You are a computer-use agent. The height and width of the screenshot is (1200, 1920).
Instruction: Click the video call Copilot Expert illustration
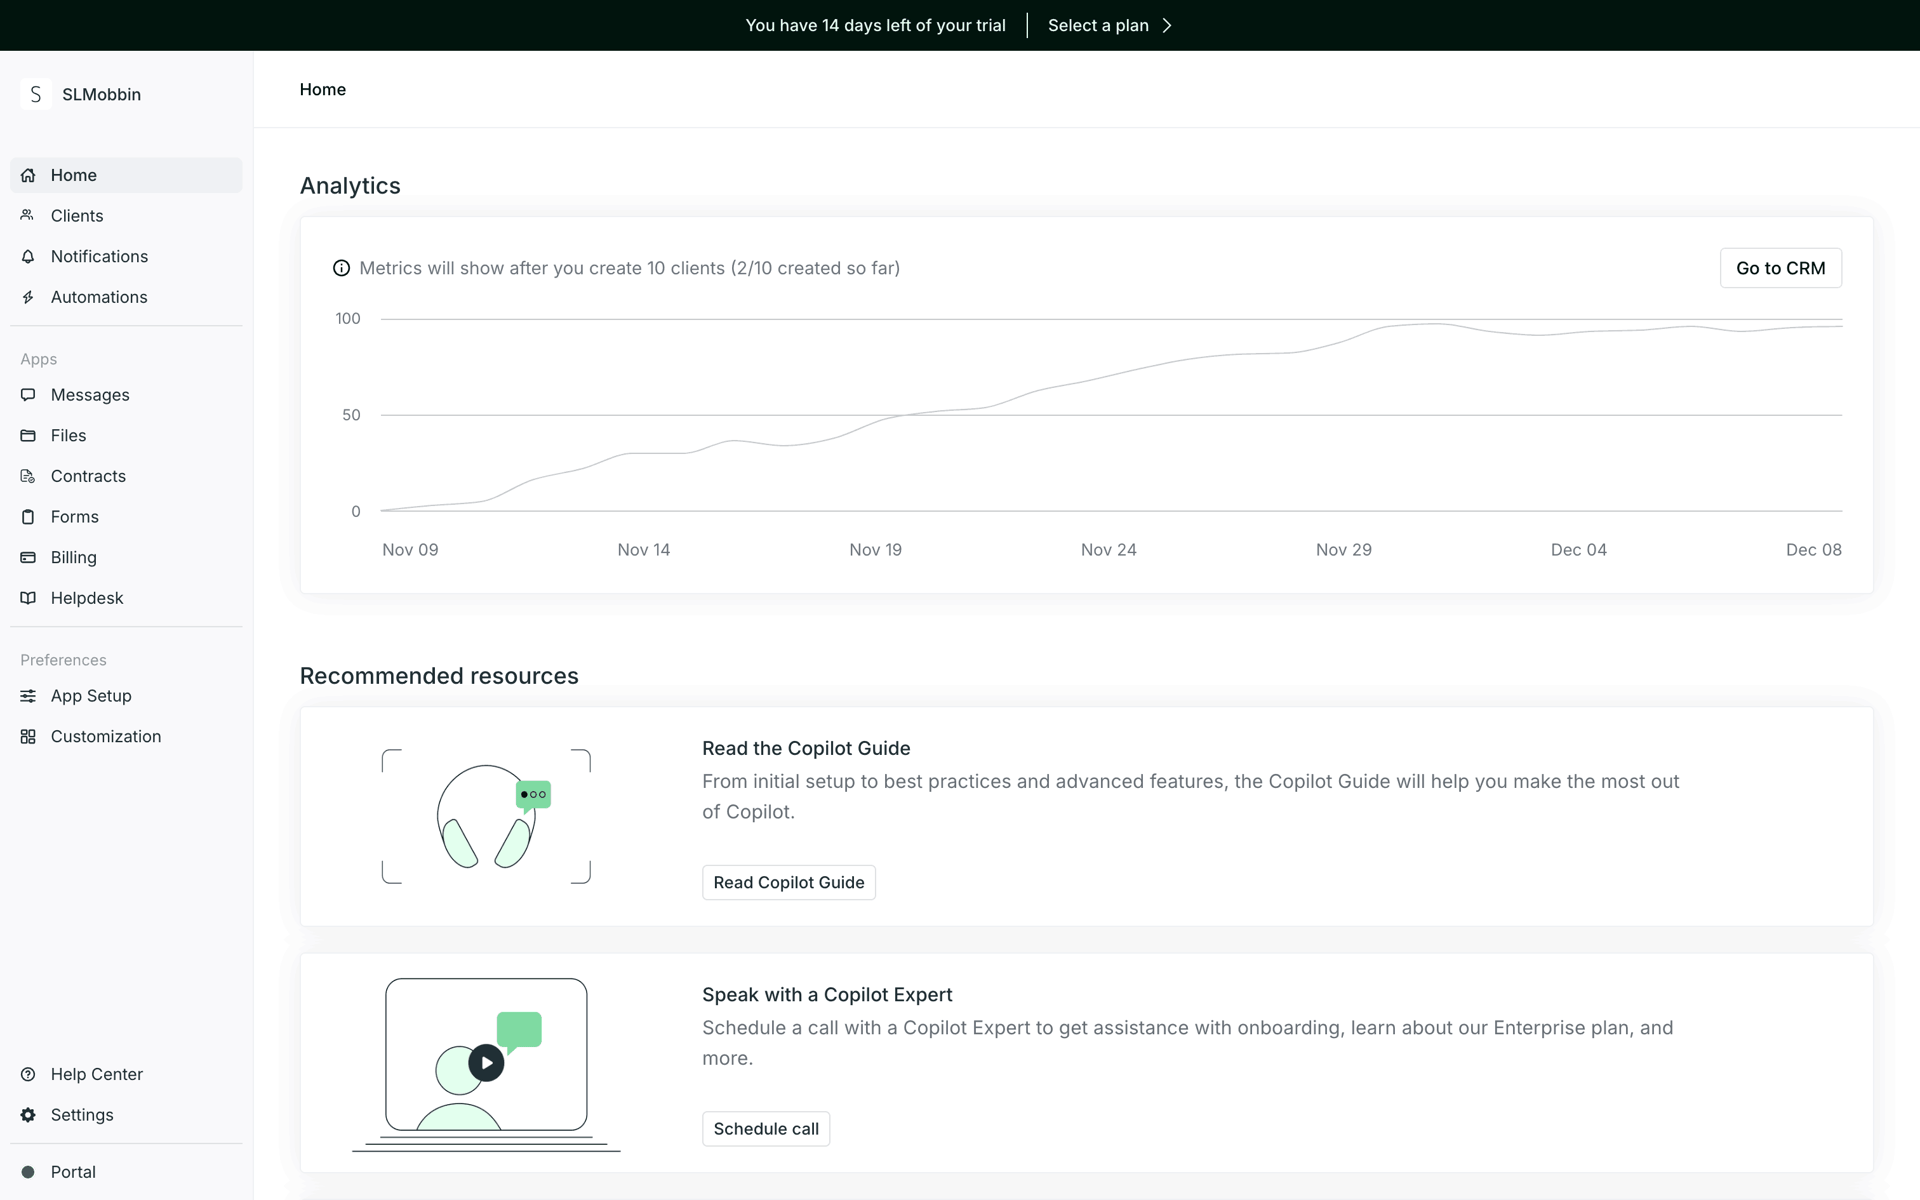(486, 1064)
